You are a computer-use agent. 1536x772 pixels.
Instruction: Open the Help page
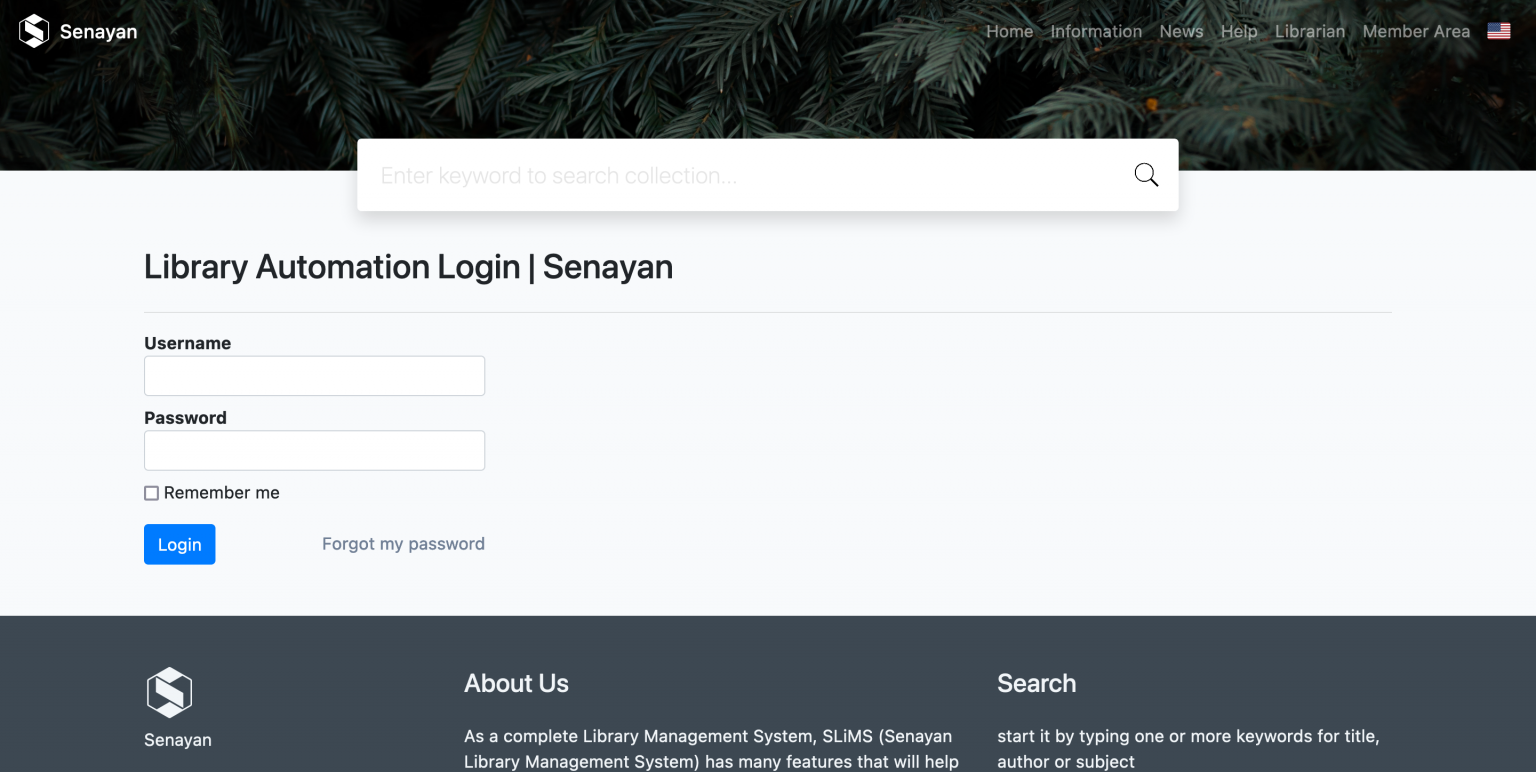(x=1239, y=31)
